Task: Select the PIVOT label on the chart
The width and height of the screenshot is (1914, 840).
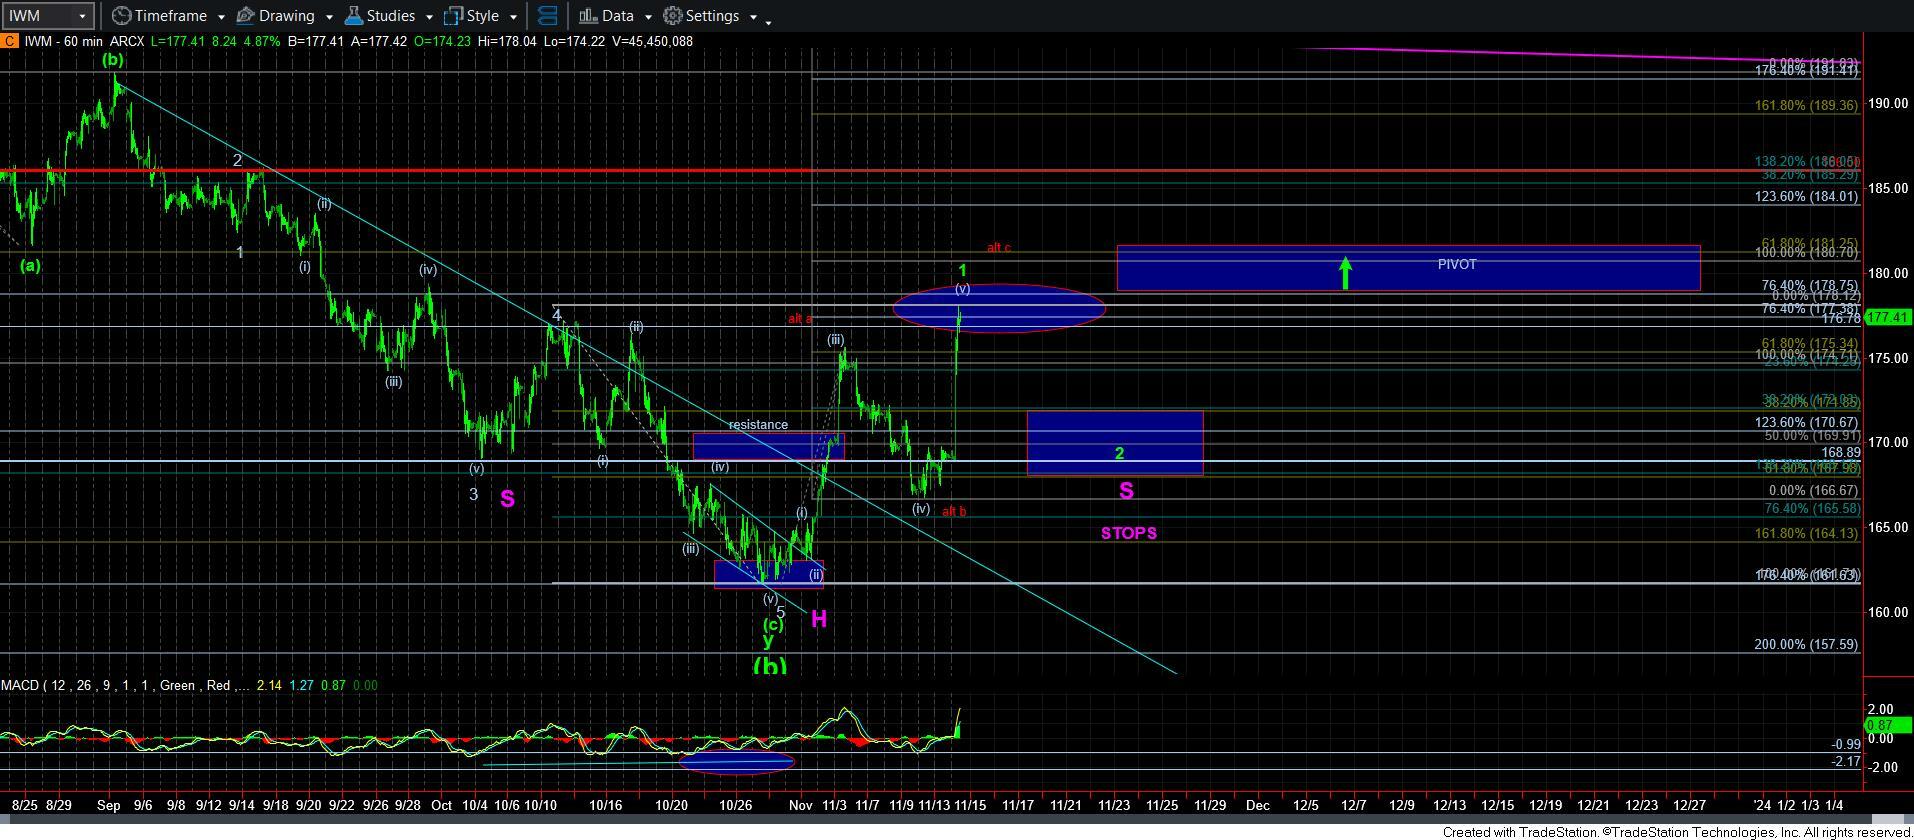Action: pos(1456,264)
